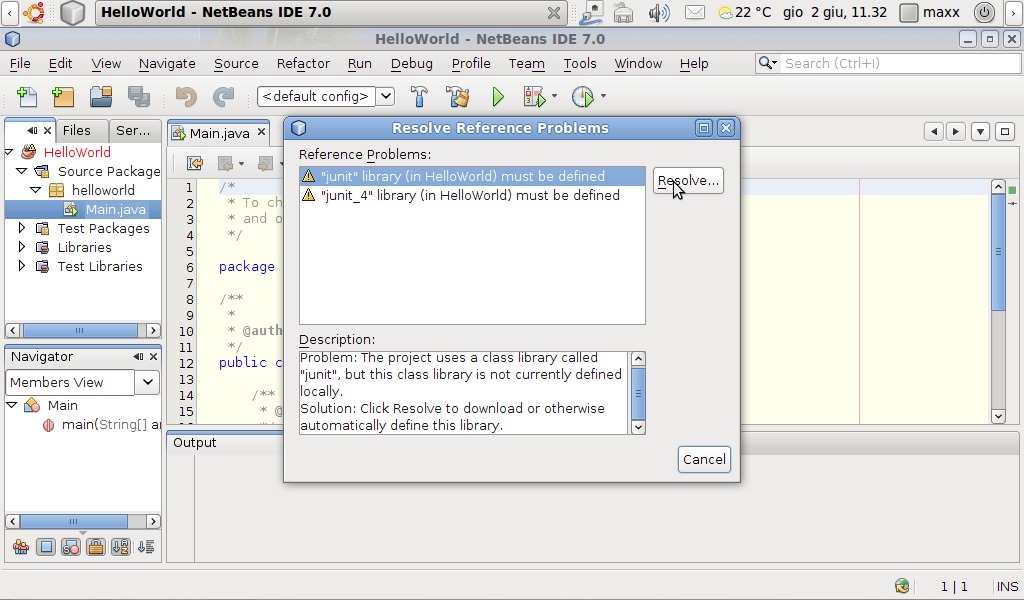The height and width of the screenshot is (600, 1024).
Task: Click the Clean and Build icon
Action: (x=458, y=97)
